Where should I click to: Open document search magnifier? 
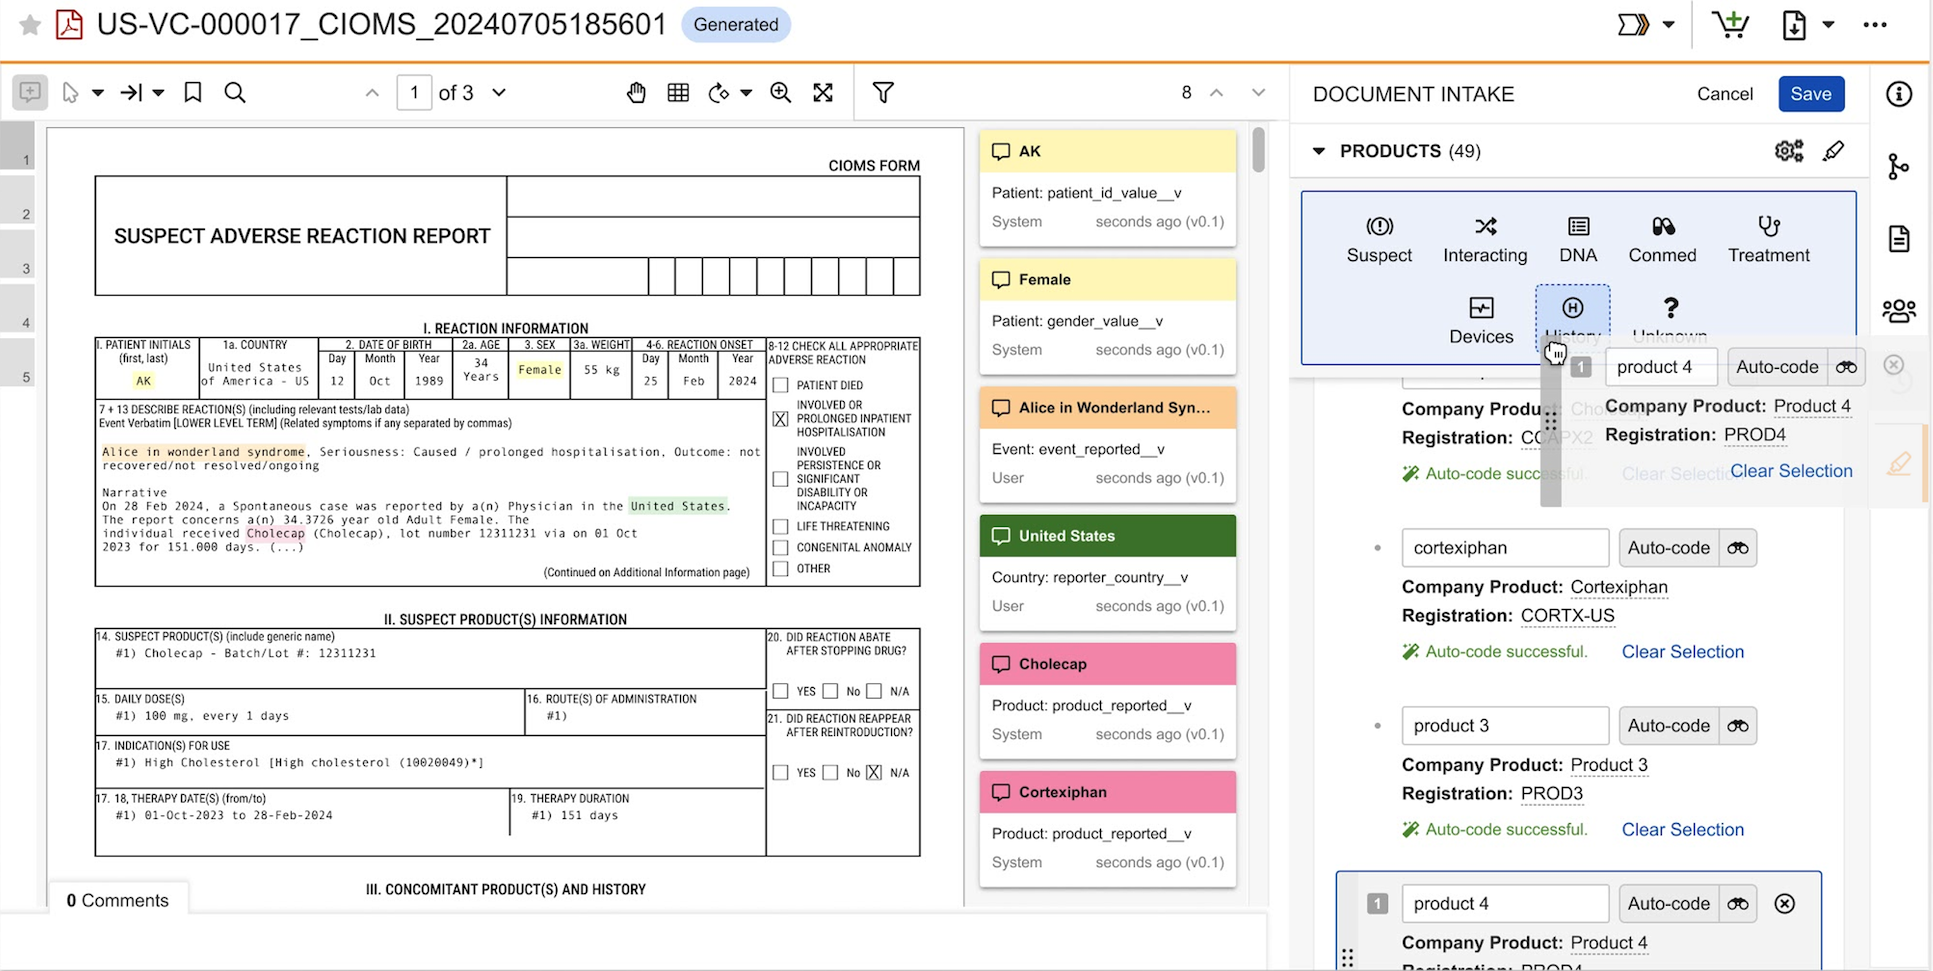[x=235, y=93]
